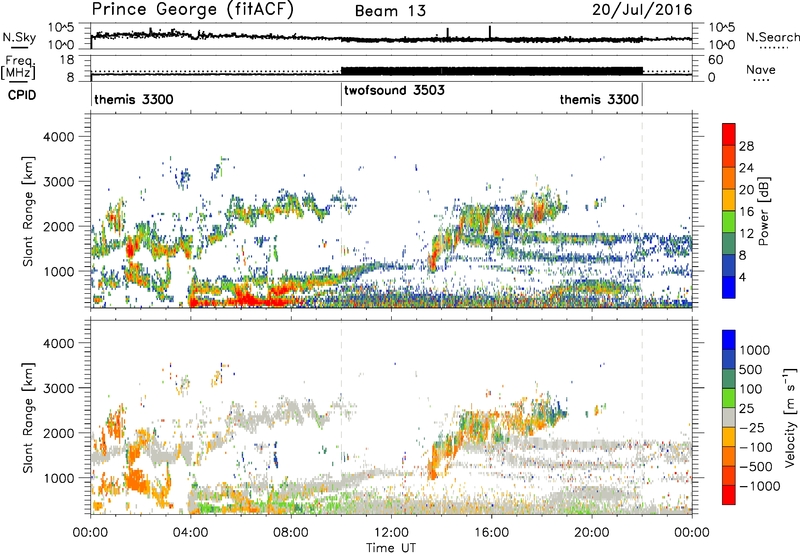Image resolution: width=800 pixels, height=554 pixels.
Task: Click the "28" value on the power colorbar
Action: click(746, 146)
